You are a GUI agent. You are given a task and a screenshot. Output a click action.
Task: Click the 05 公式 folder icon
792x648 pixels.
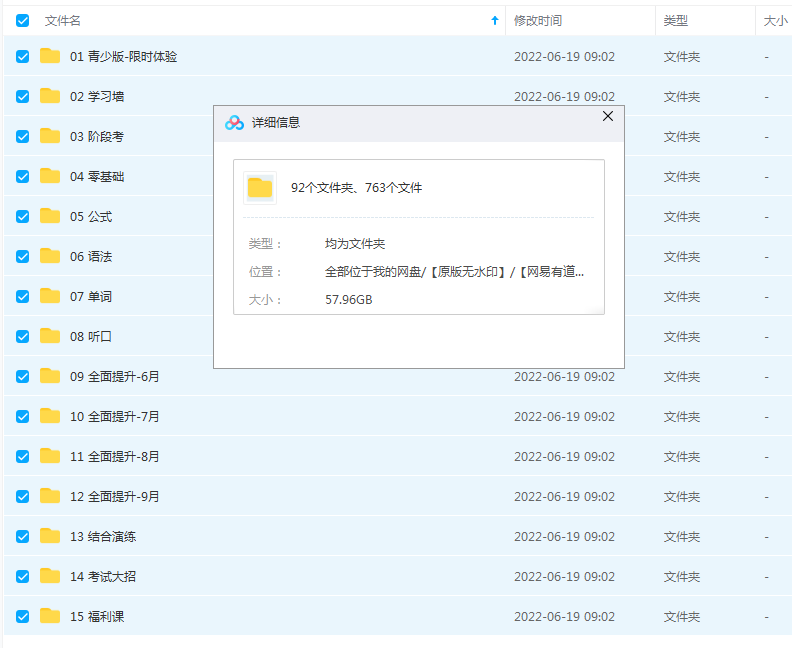[50, 216]
